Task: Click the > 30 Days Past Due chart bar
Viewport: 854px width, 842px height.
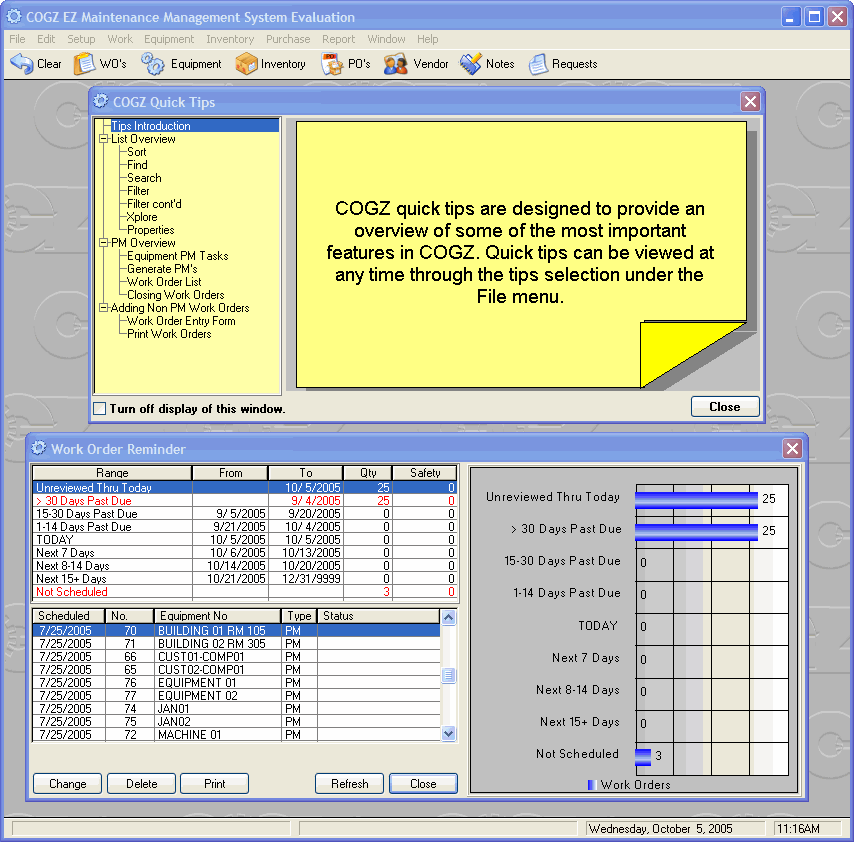Action: (x=697, y=532)
